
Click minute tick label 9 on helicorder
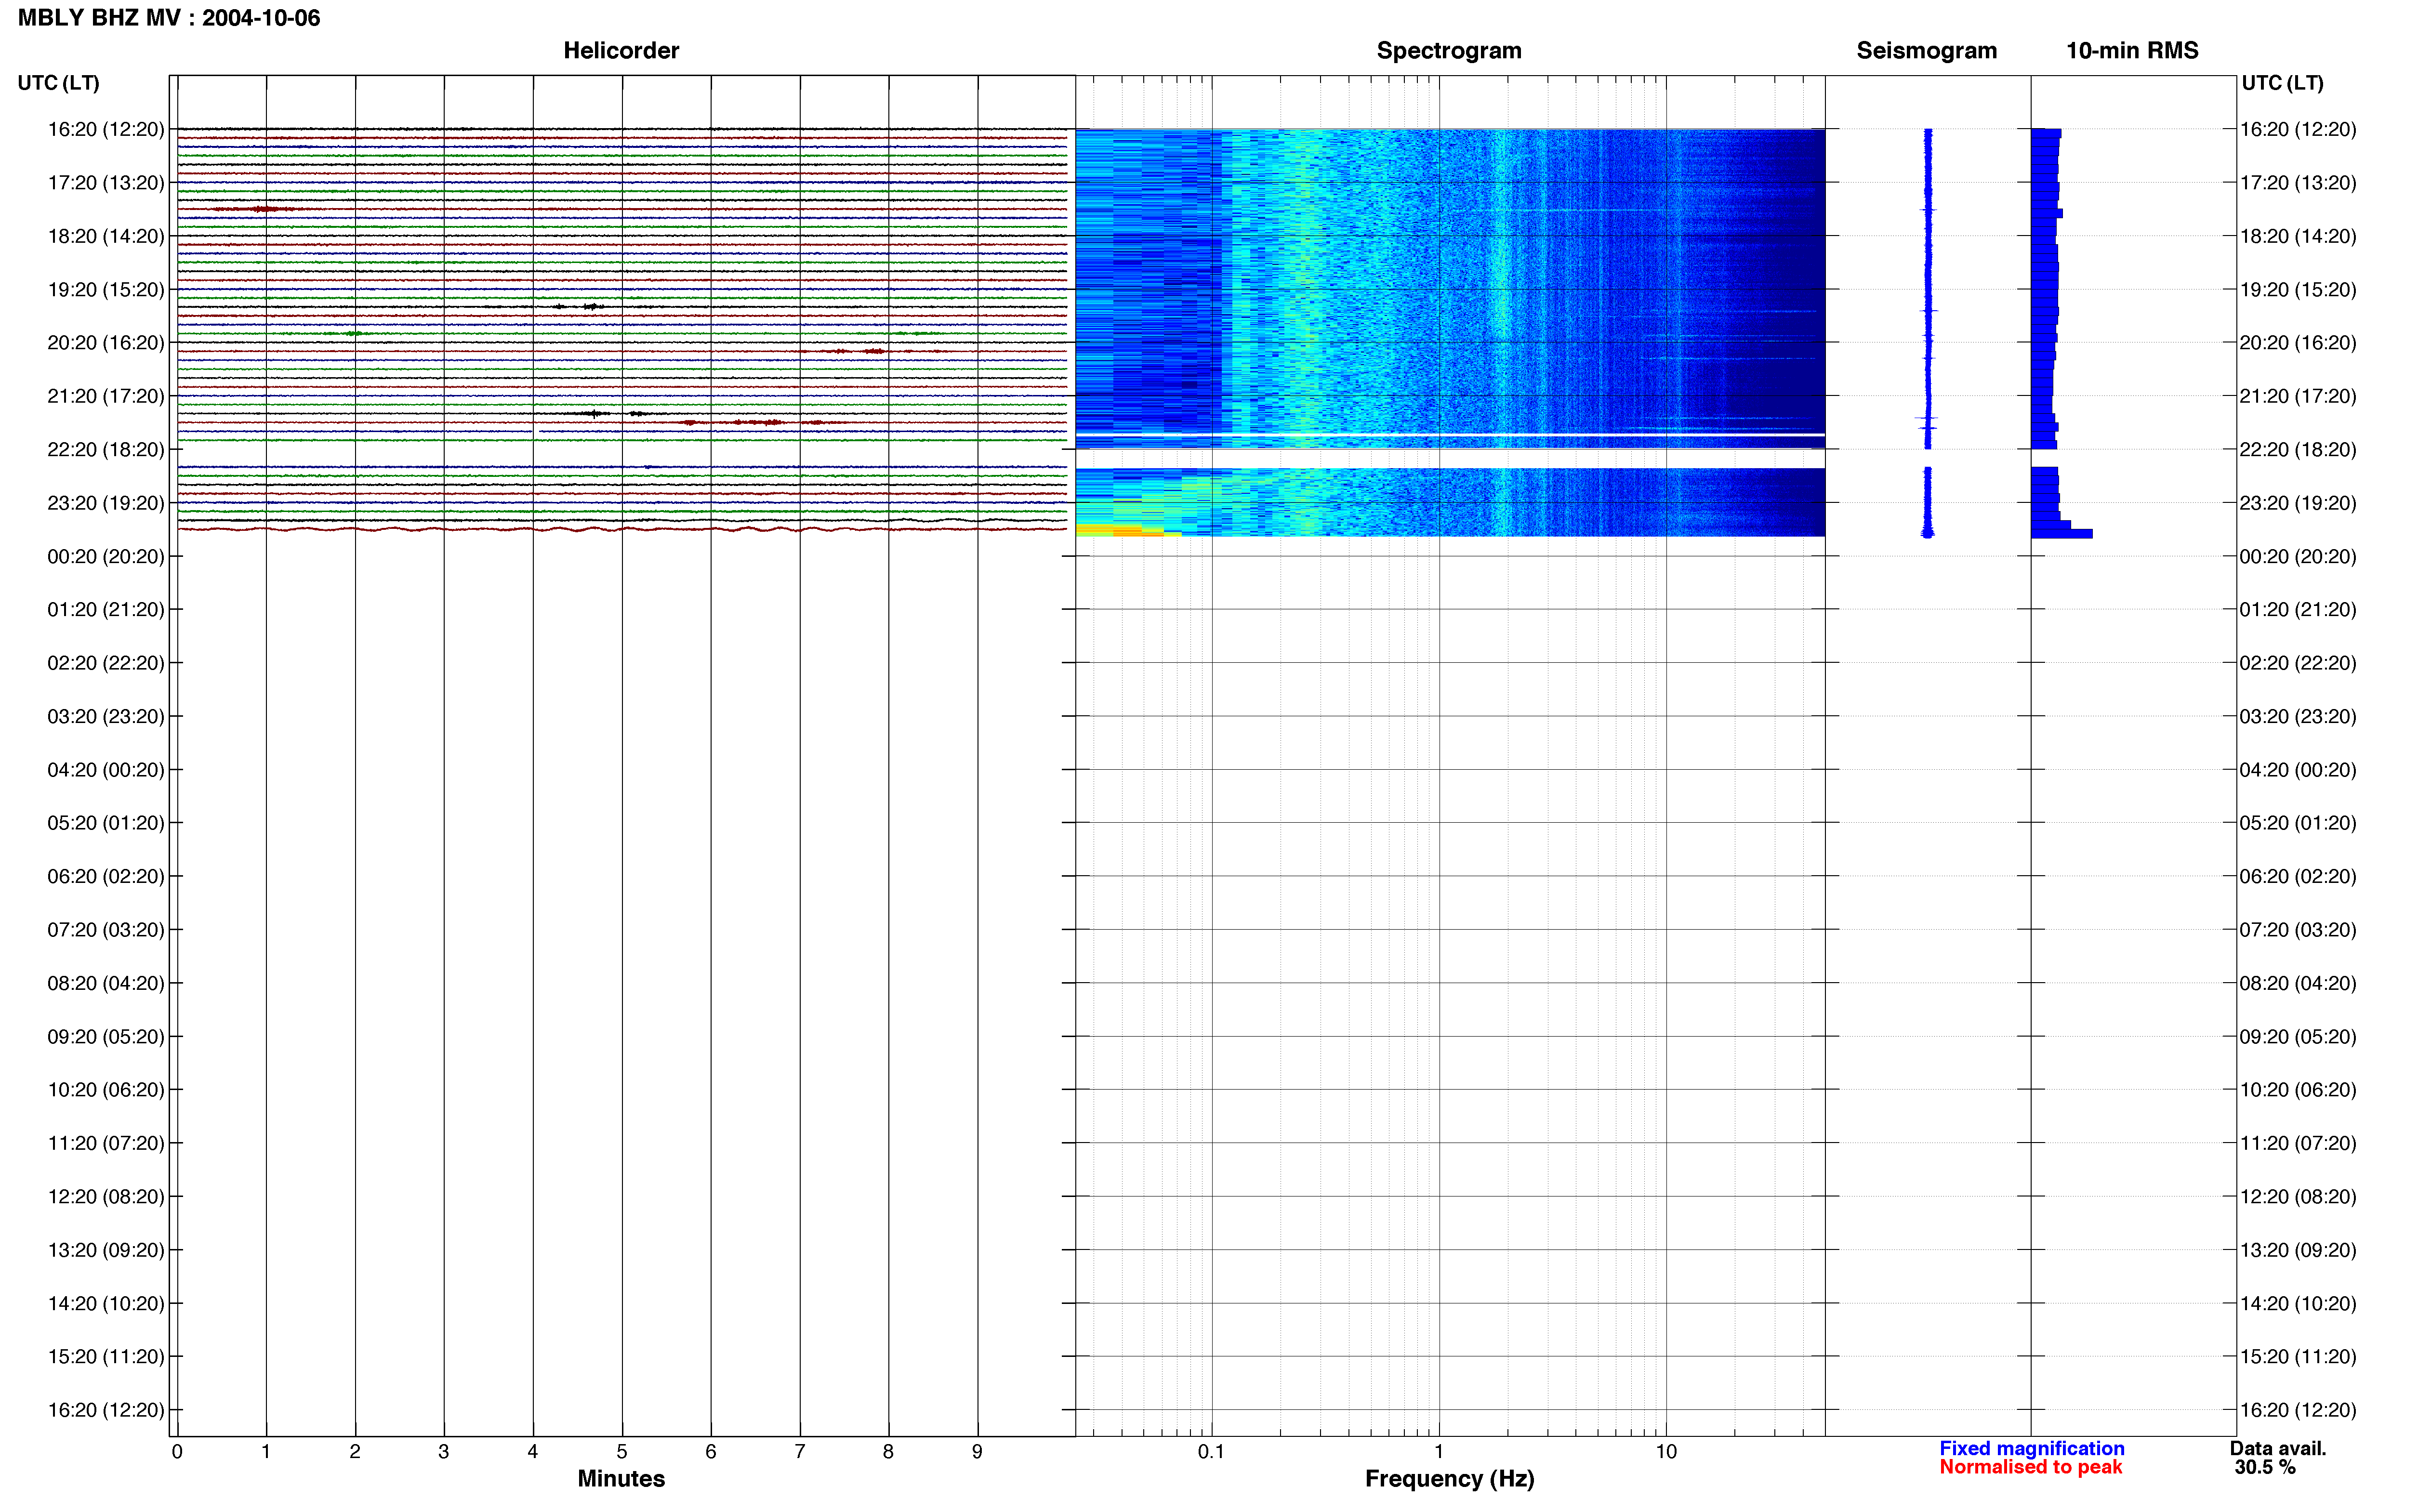[977, 1452]
